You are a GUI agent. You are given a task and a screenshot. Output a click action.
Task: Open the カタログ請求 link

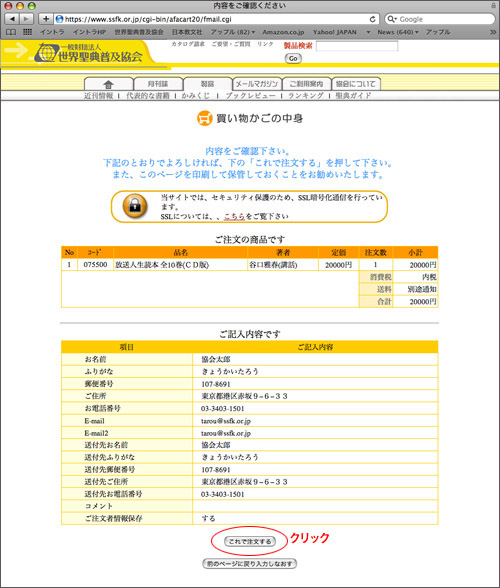pyautogui.click(x=188, y=44)
